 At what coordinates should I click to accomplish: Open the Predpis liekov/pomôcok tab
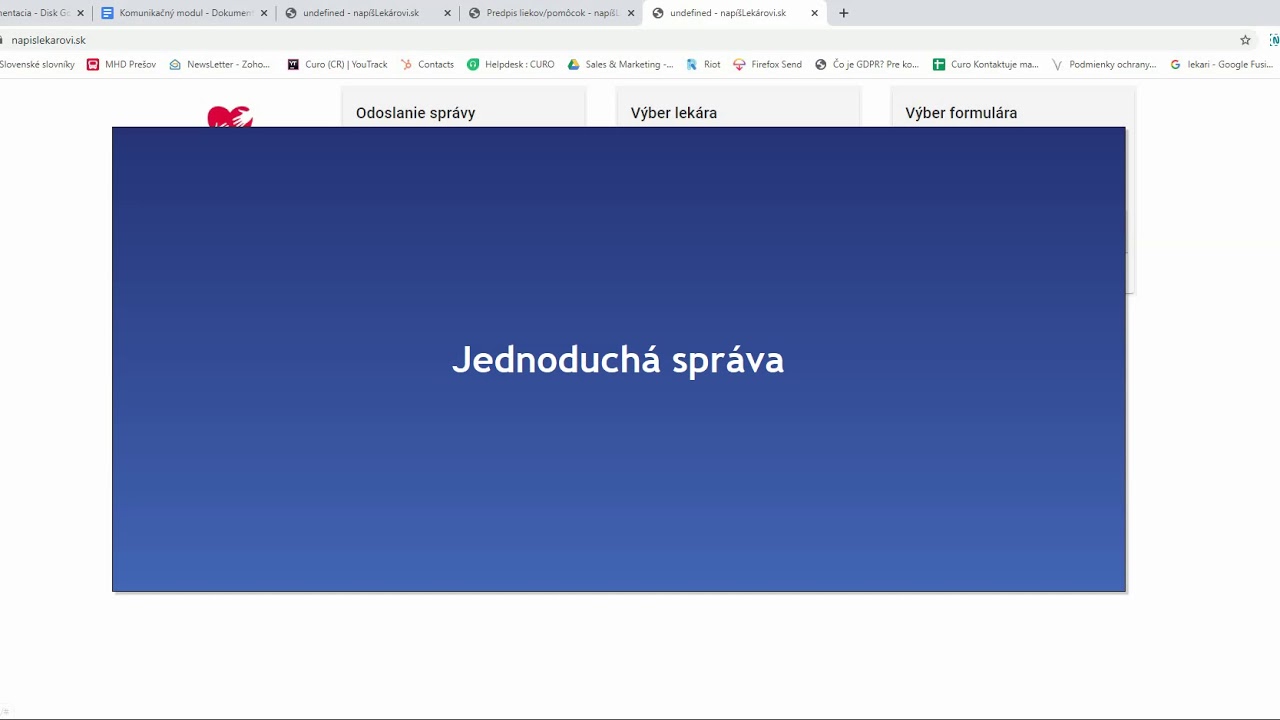pos(551,13)
